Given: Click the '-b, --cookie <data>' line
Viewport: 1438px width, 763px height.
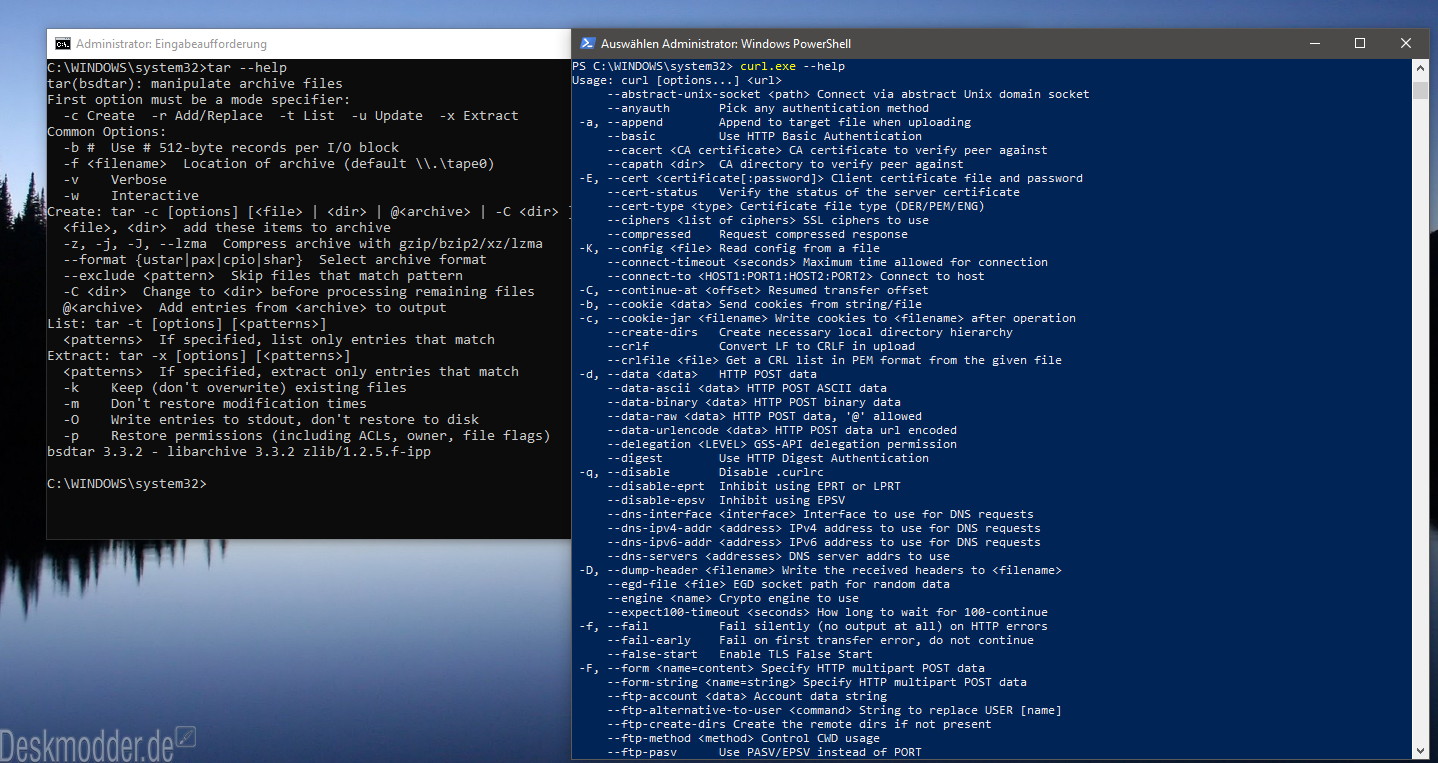Looking at the screenshot, I should (750, 304).
